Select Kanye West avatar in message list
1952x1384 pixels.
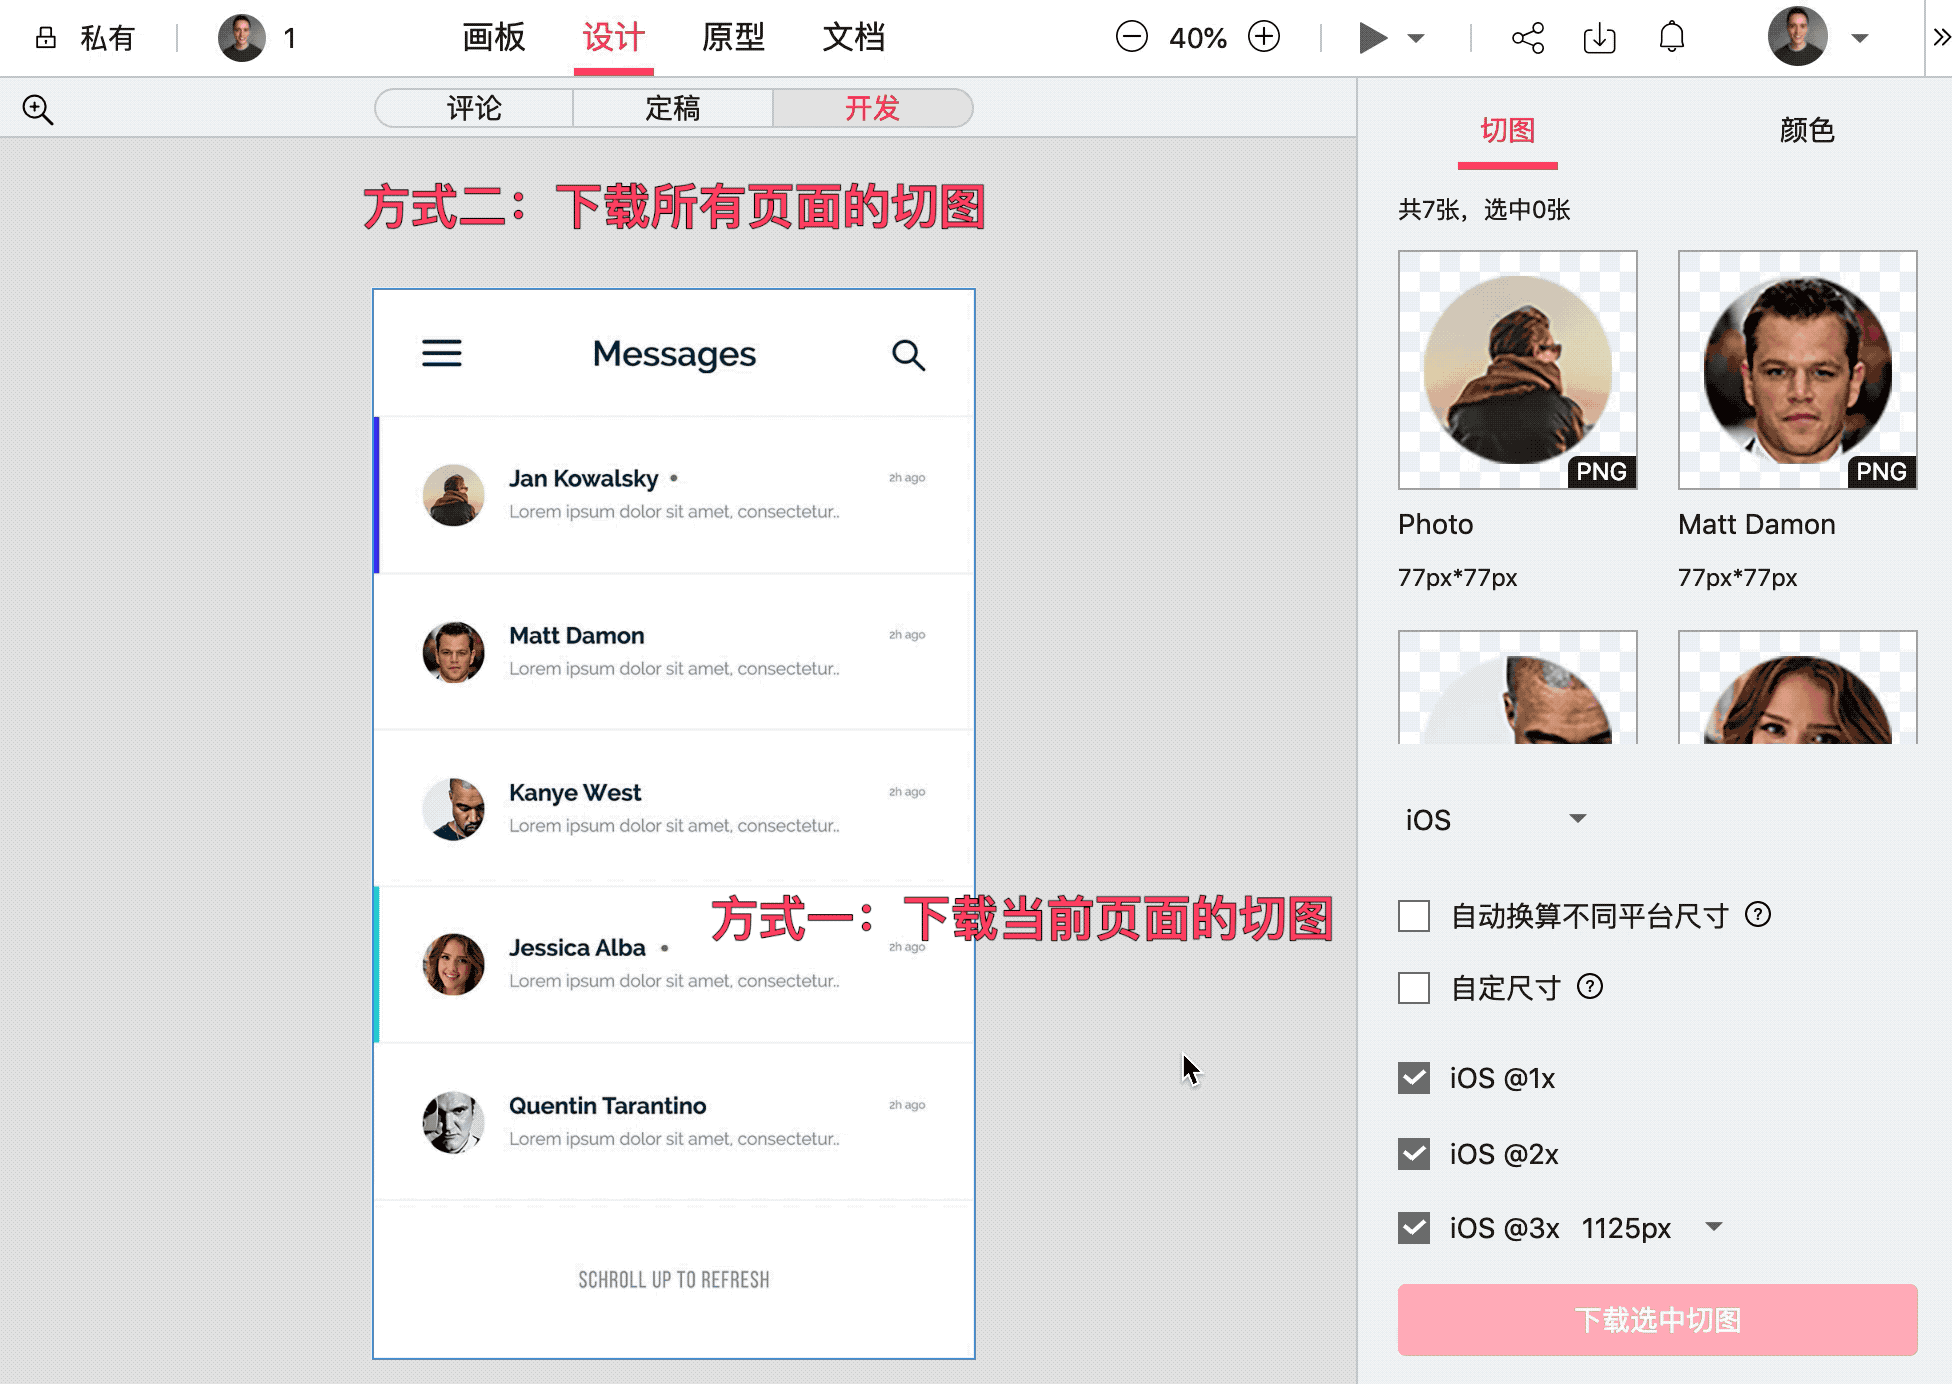tap(454, 809)
